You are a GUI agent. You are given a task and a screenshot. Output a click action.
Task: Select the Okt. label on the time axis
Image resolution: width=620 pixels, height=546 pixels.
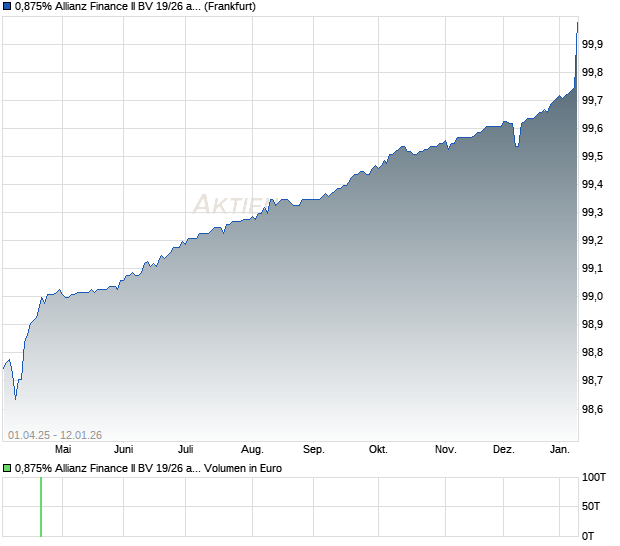point(378,450)
